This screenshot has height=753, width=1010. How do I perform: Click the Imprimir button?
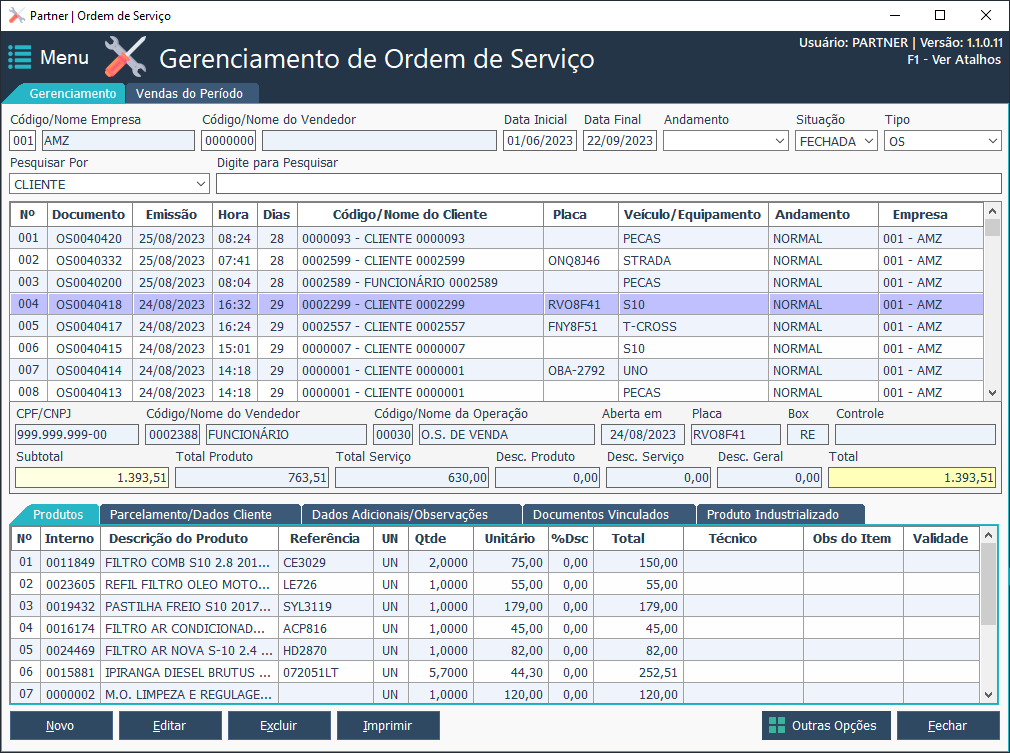(389, 726)
